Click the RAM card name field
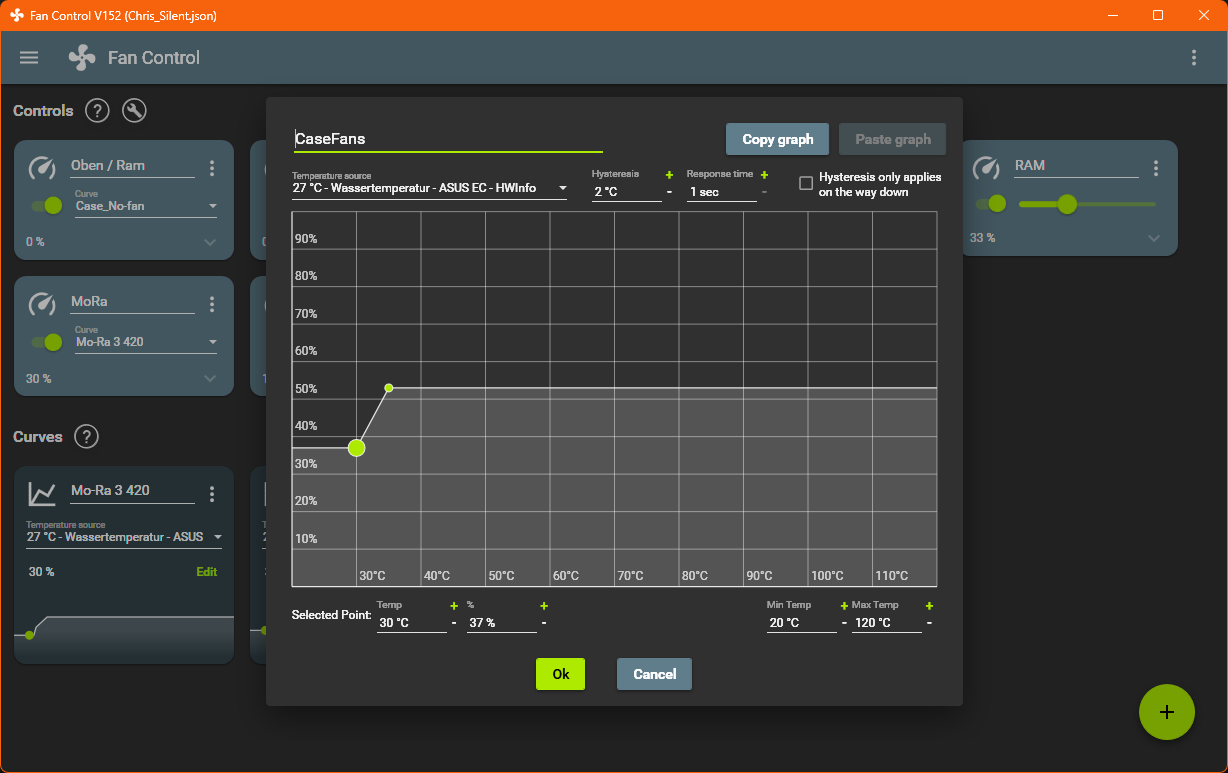 click(1076, 166)
